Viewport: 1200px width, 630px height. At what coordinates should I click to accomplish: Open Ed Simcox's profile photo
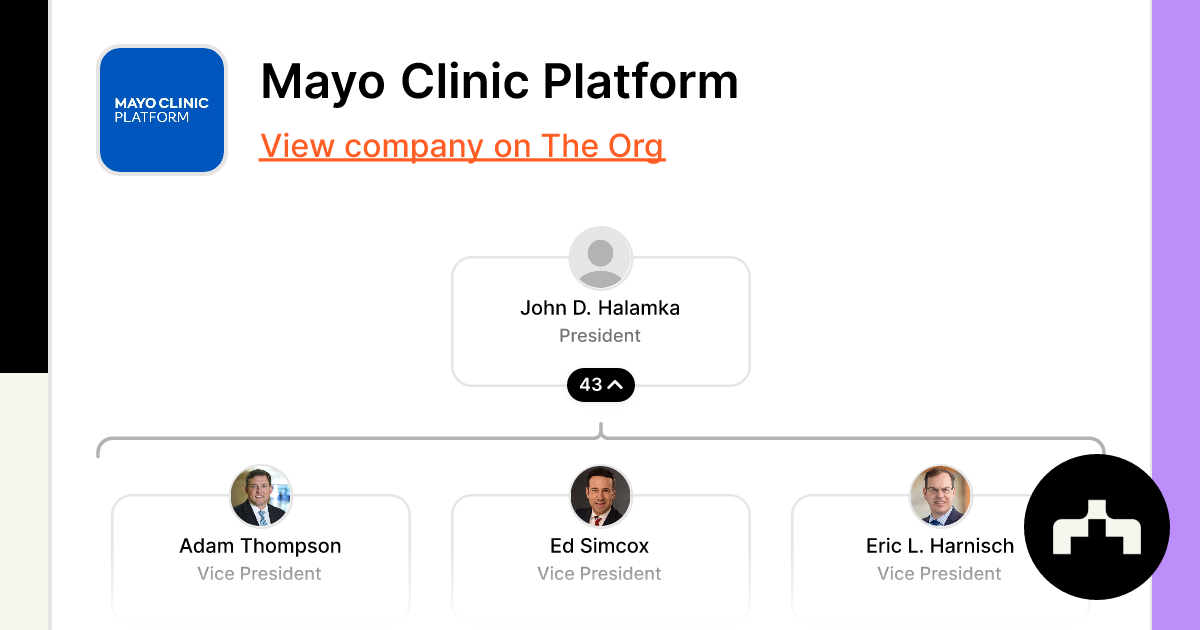(x=600, y=496)
